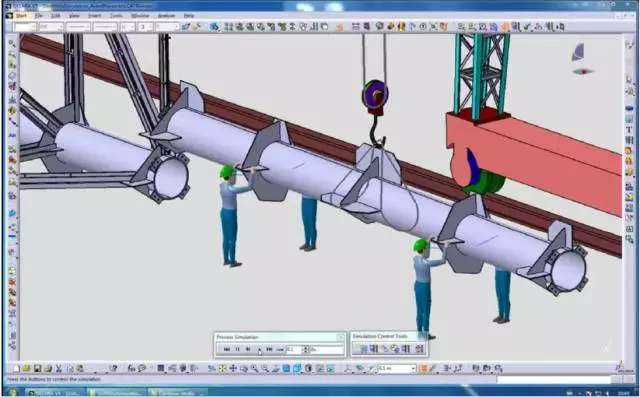This screenshot has width=640, height=397.
Task: Switch to the first taskbar application button
Action: [55, 393]
